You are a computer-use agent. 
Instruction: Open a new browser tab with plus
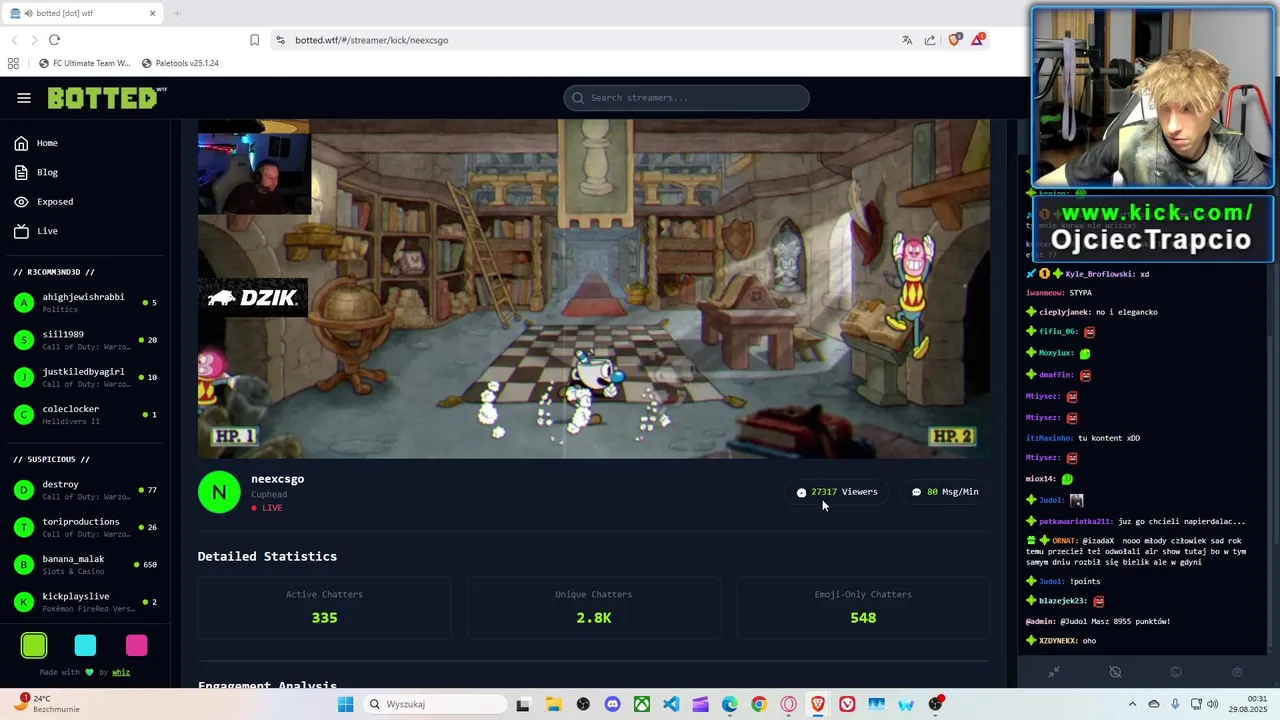[177, 13]
